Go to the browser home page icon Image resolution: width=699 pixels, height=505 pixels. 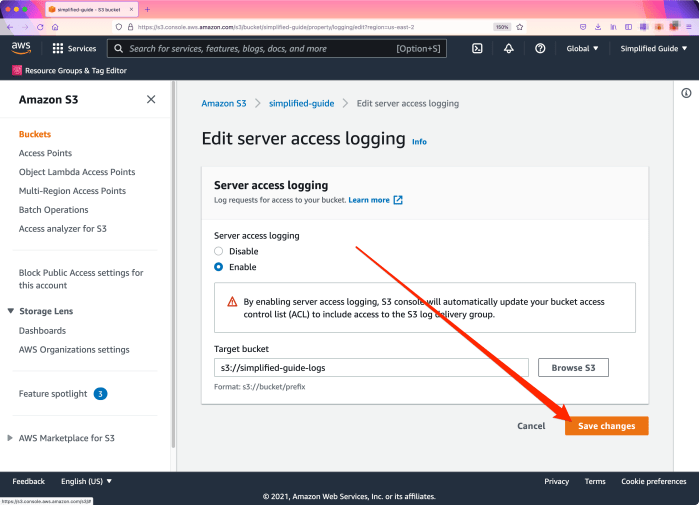tap(55, 27)
